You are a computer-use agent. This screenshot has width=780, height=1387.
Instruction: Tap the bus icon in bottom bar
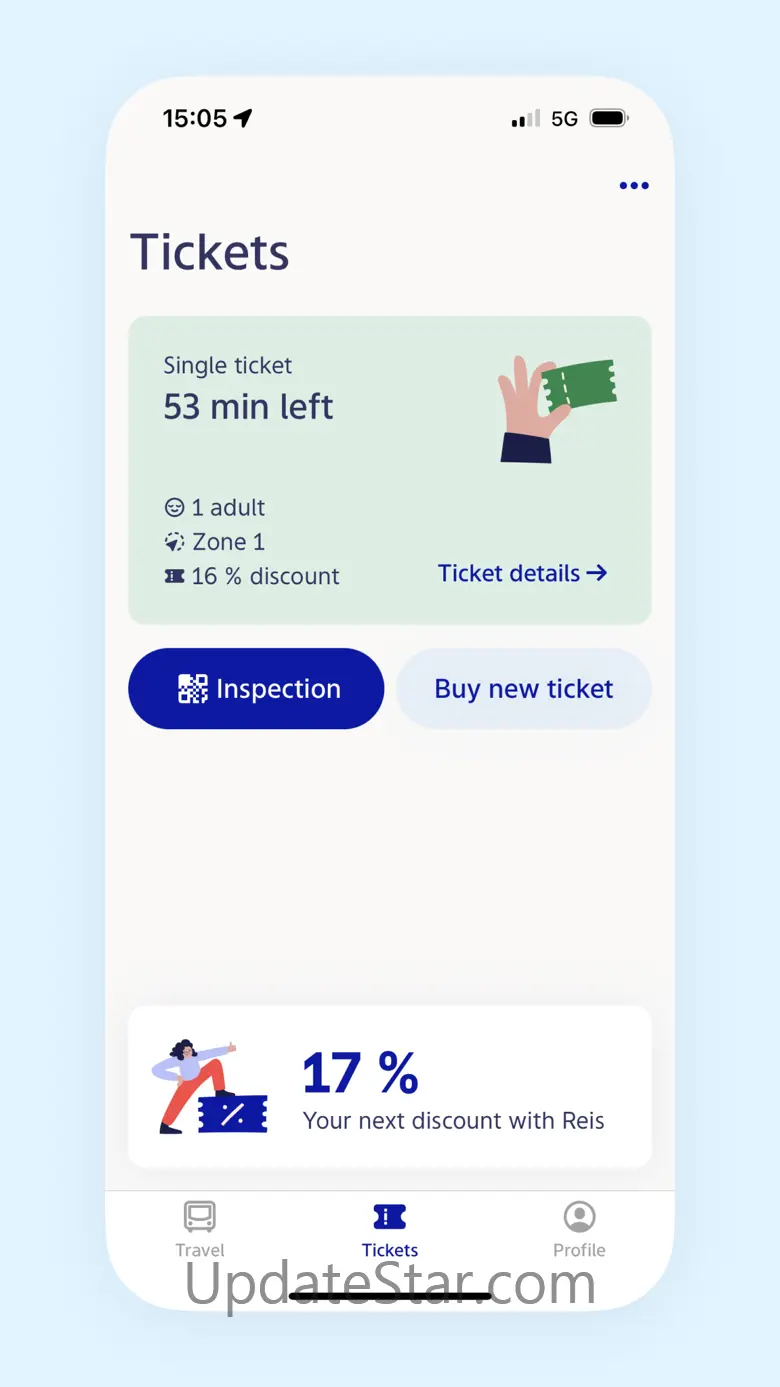(x=200, y=1216)
